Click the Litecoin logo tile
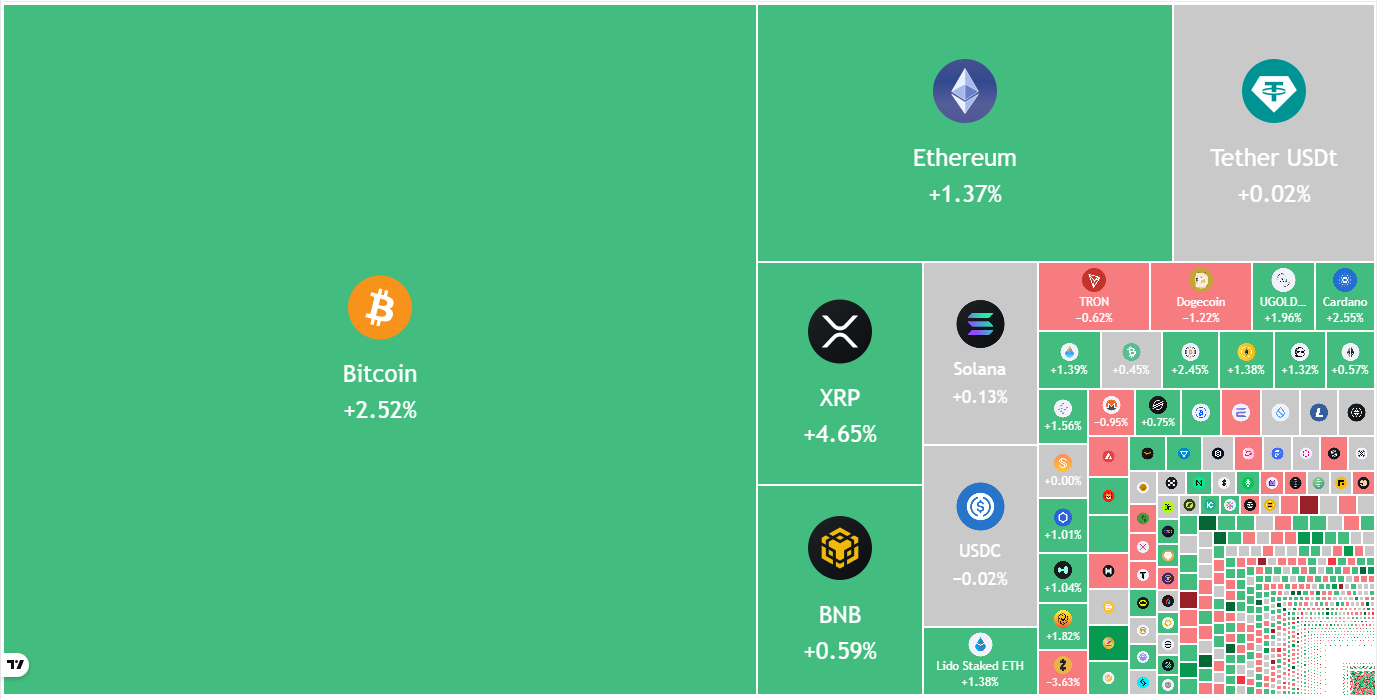 pyautogui.click(x=1318, y=412)
